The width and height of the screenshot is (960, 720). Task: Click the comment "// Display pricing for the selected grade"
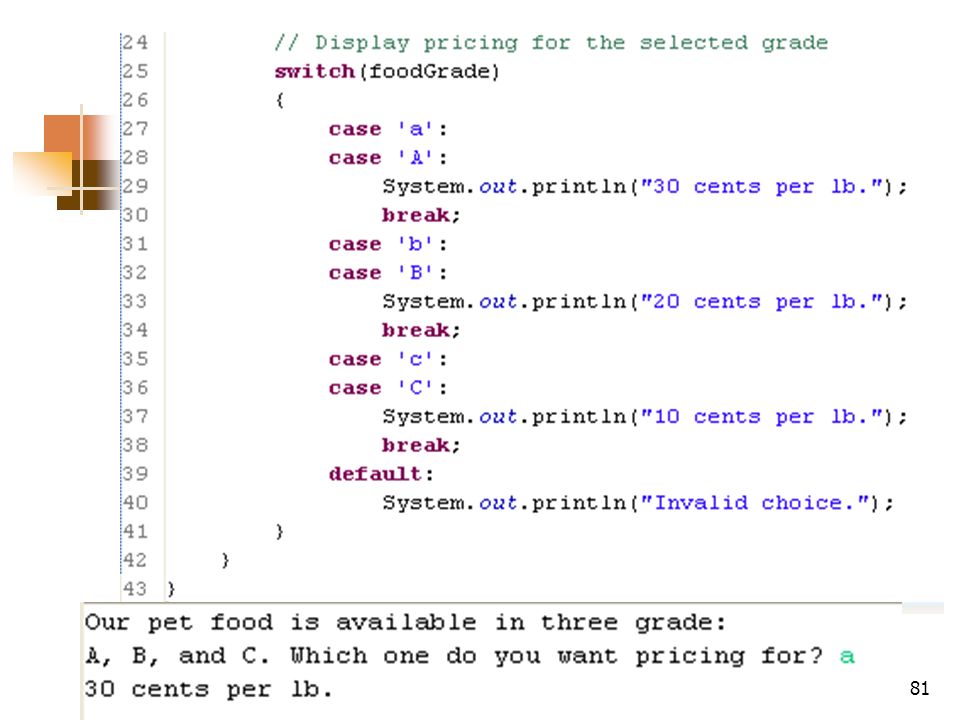click(551, 43)
